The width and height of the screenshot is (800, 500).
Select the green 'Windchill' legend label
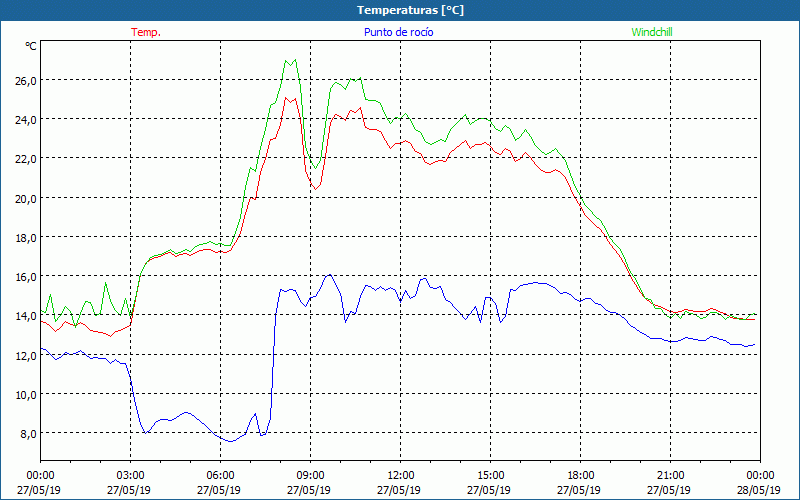coord(652,32)
